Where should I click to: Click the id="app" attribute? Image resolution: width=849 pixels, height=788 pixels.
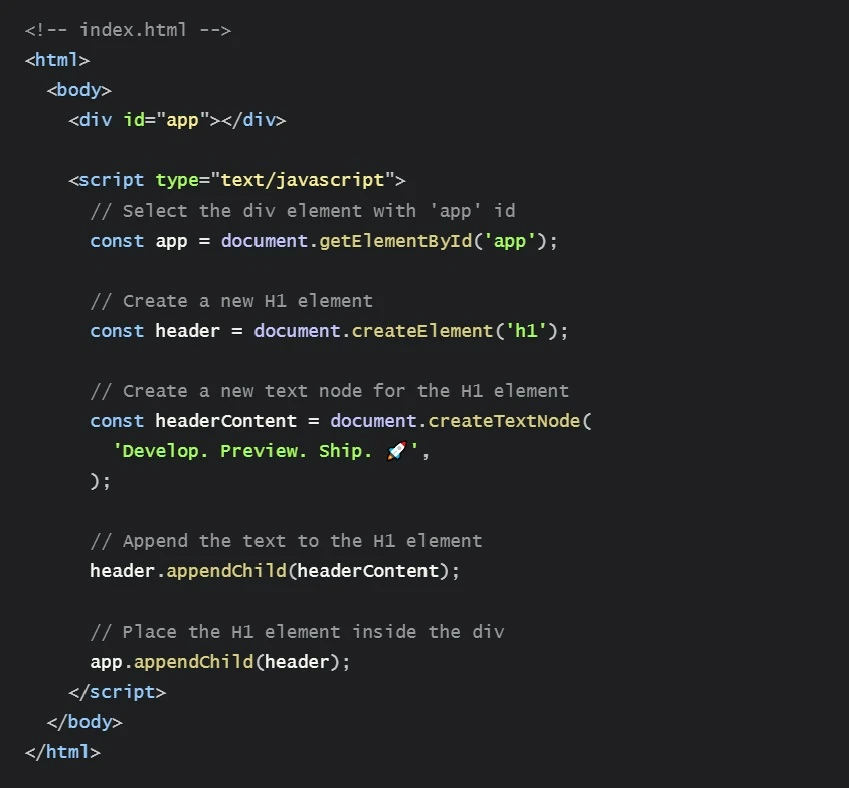(166, 120)
